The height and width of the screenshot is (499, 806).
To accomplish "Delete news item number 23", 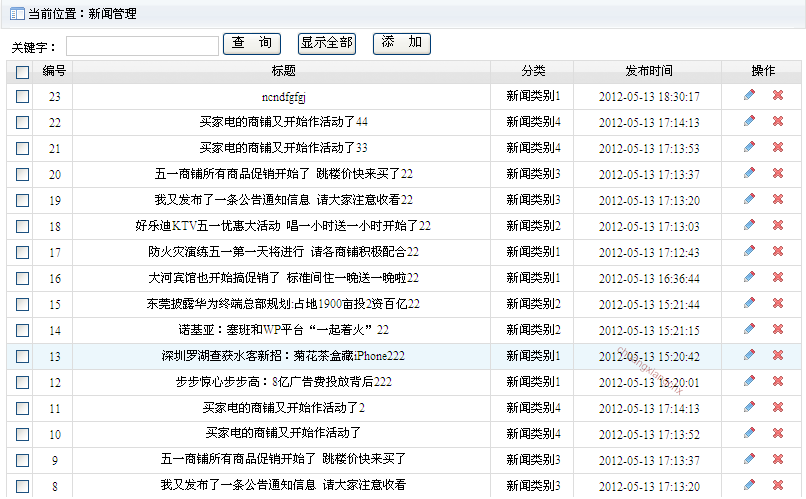I will pyautogui.click(x=778, y=95).
